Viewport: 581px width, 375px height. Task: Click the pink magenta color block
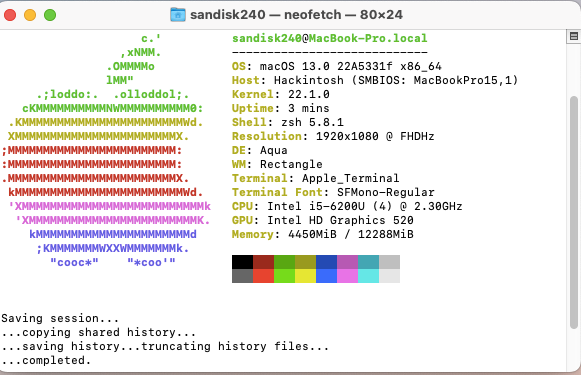347,276
